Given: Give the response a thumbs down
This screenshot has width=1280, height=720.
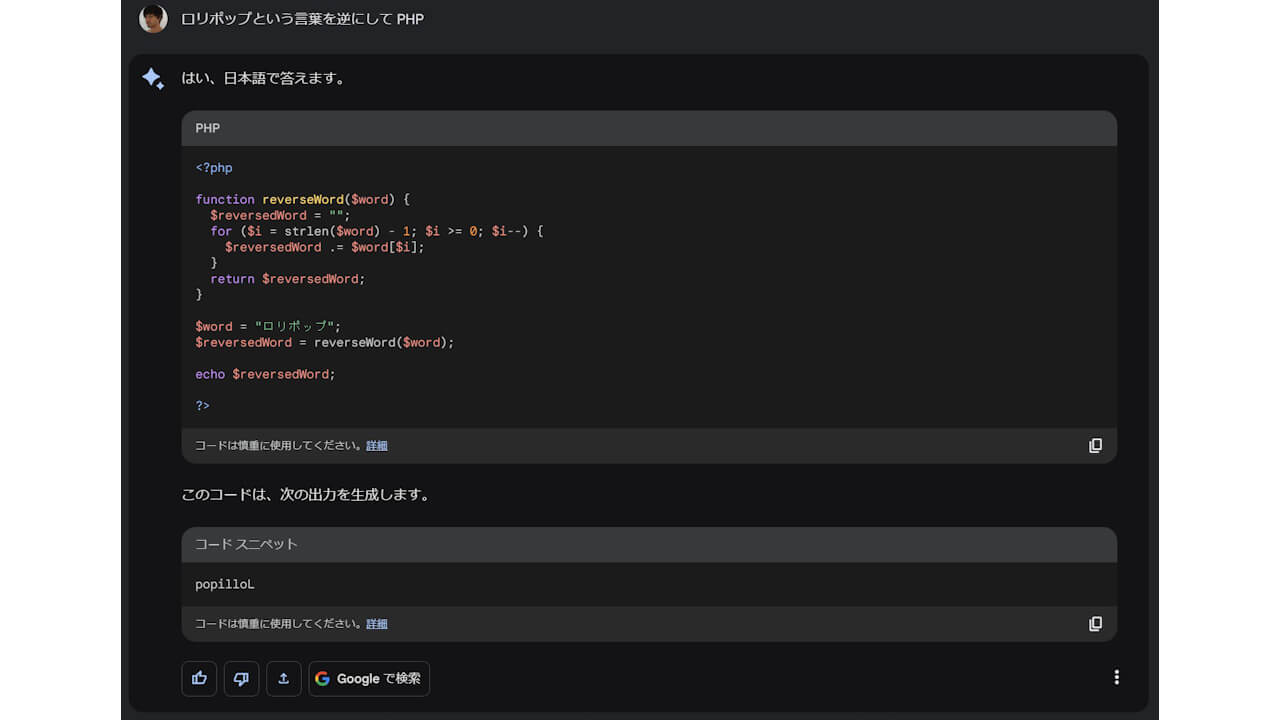Looking at the screenshot, I should pyautogui.click(x=241, y=678).
